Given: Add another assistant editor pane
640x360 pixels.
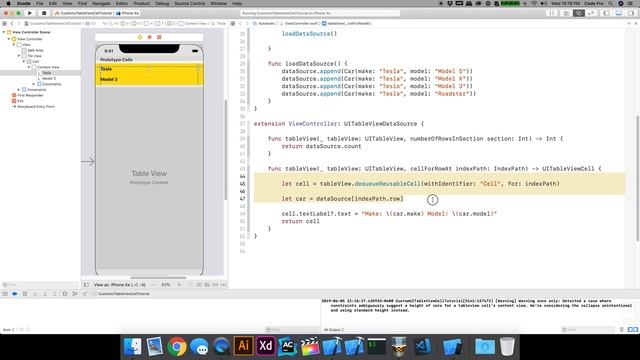Looking at the screenshot, I should 629,24.
